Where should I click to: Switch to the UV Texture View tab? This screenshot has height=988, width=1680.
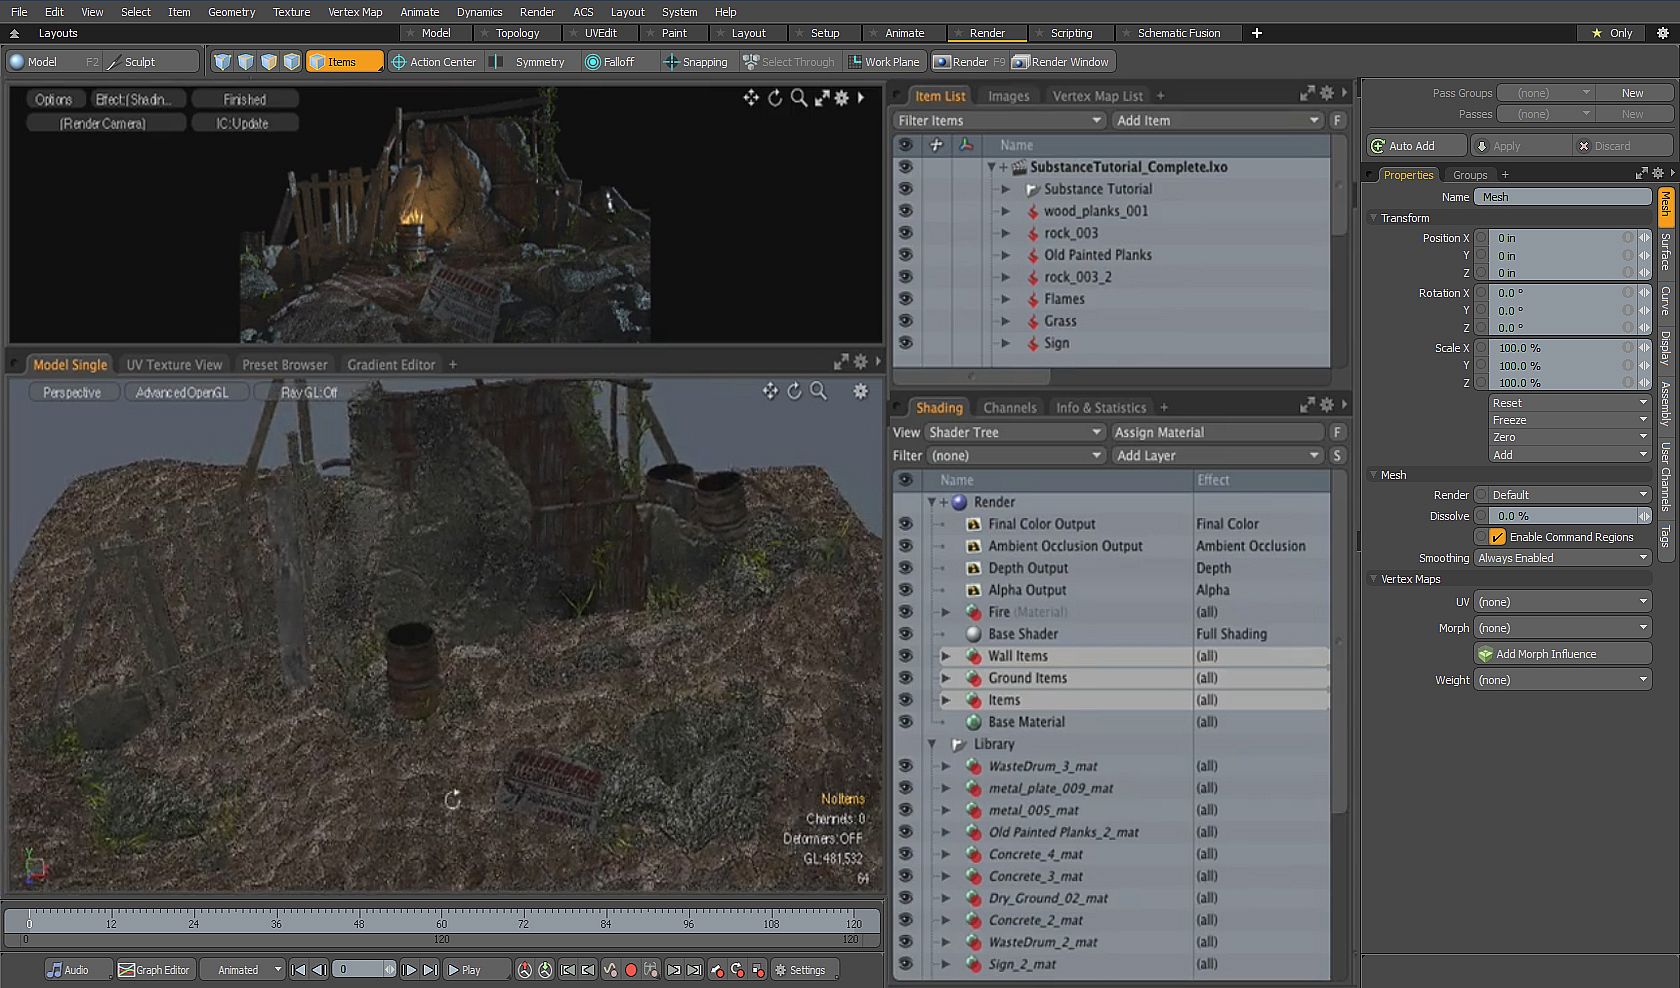pyautogui.click(x=174, y=365)
